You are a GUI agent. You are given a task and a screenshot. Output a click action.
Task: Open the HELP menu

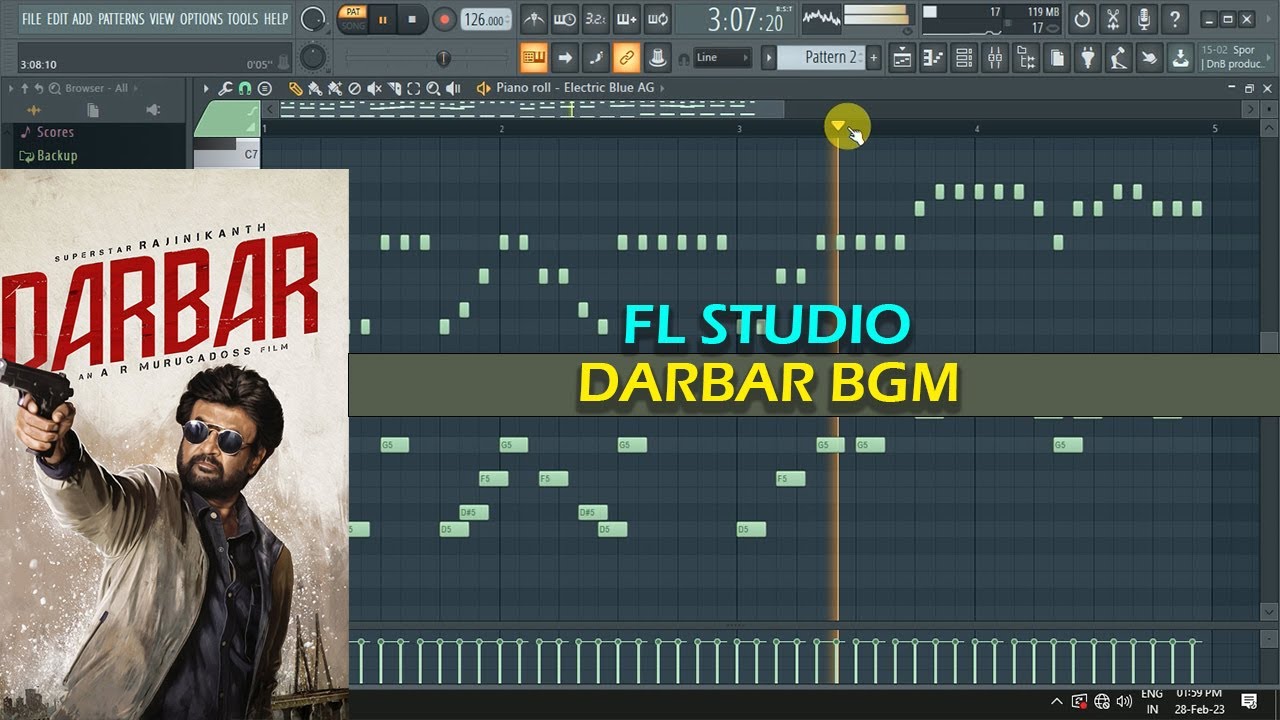click(276, 19)
